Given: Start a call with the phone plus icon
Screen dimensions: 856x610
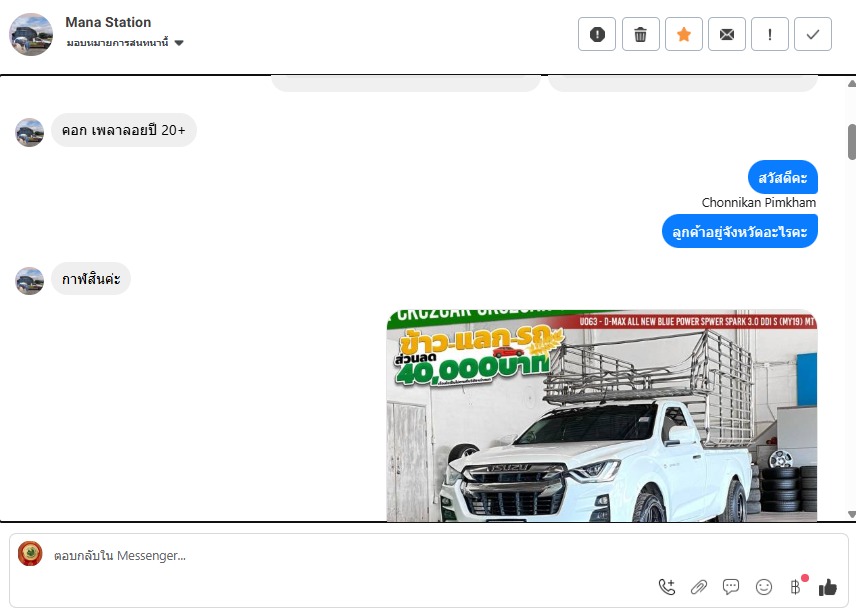Looking at the screenshot, I should tap(667, 587).
